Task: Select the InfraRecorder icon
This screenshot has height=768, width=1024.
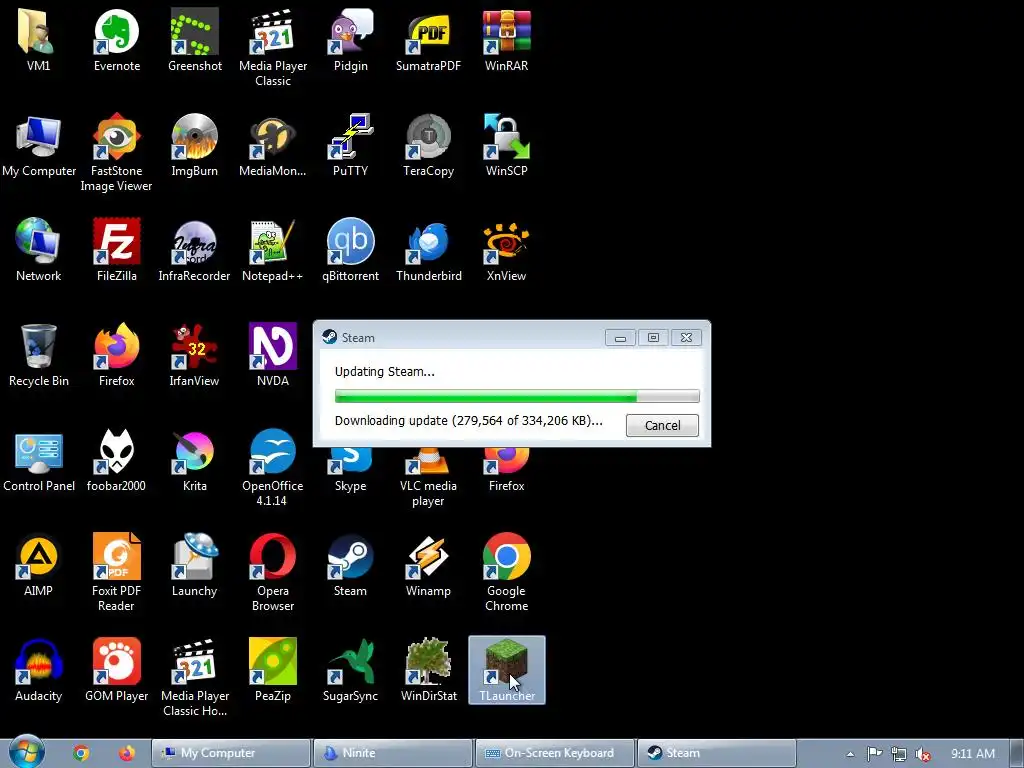Action: [194, 251]
